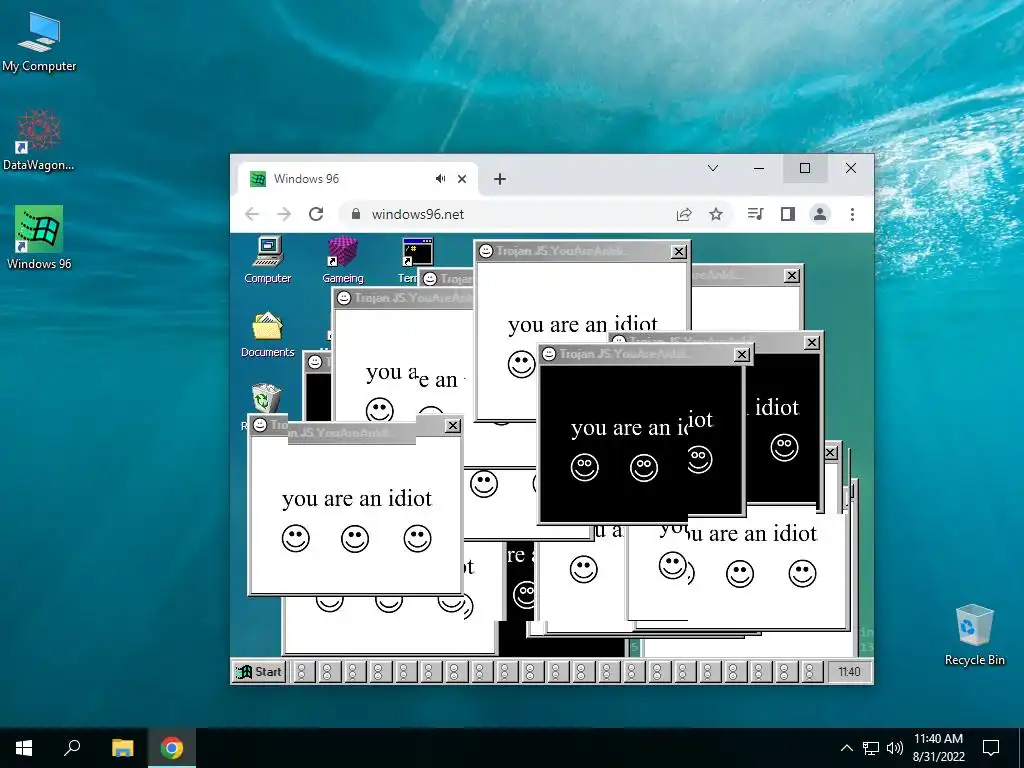This screenshot has width=1024, height=768.
Task: Click the Chrome icon in taskbar
Action: pos(172,748)
